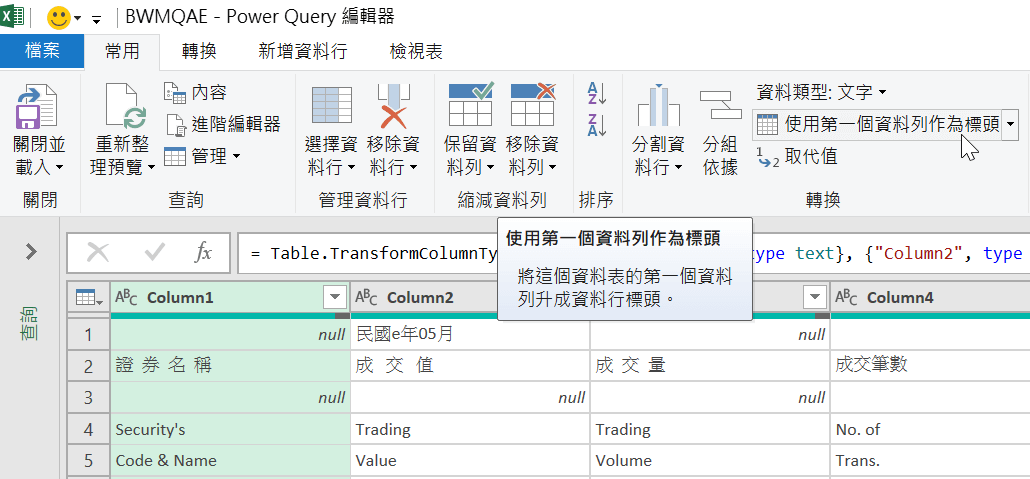This screenshot has width=1030, height=479.
Task: Click the fx formula icon
Action: coord(203,252)
